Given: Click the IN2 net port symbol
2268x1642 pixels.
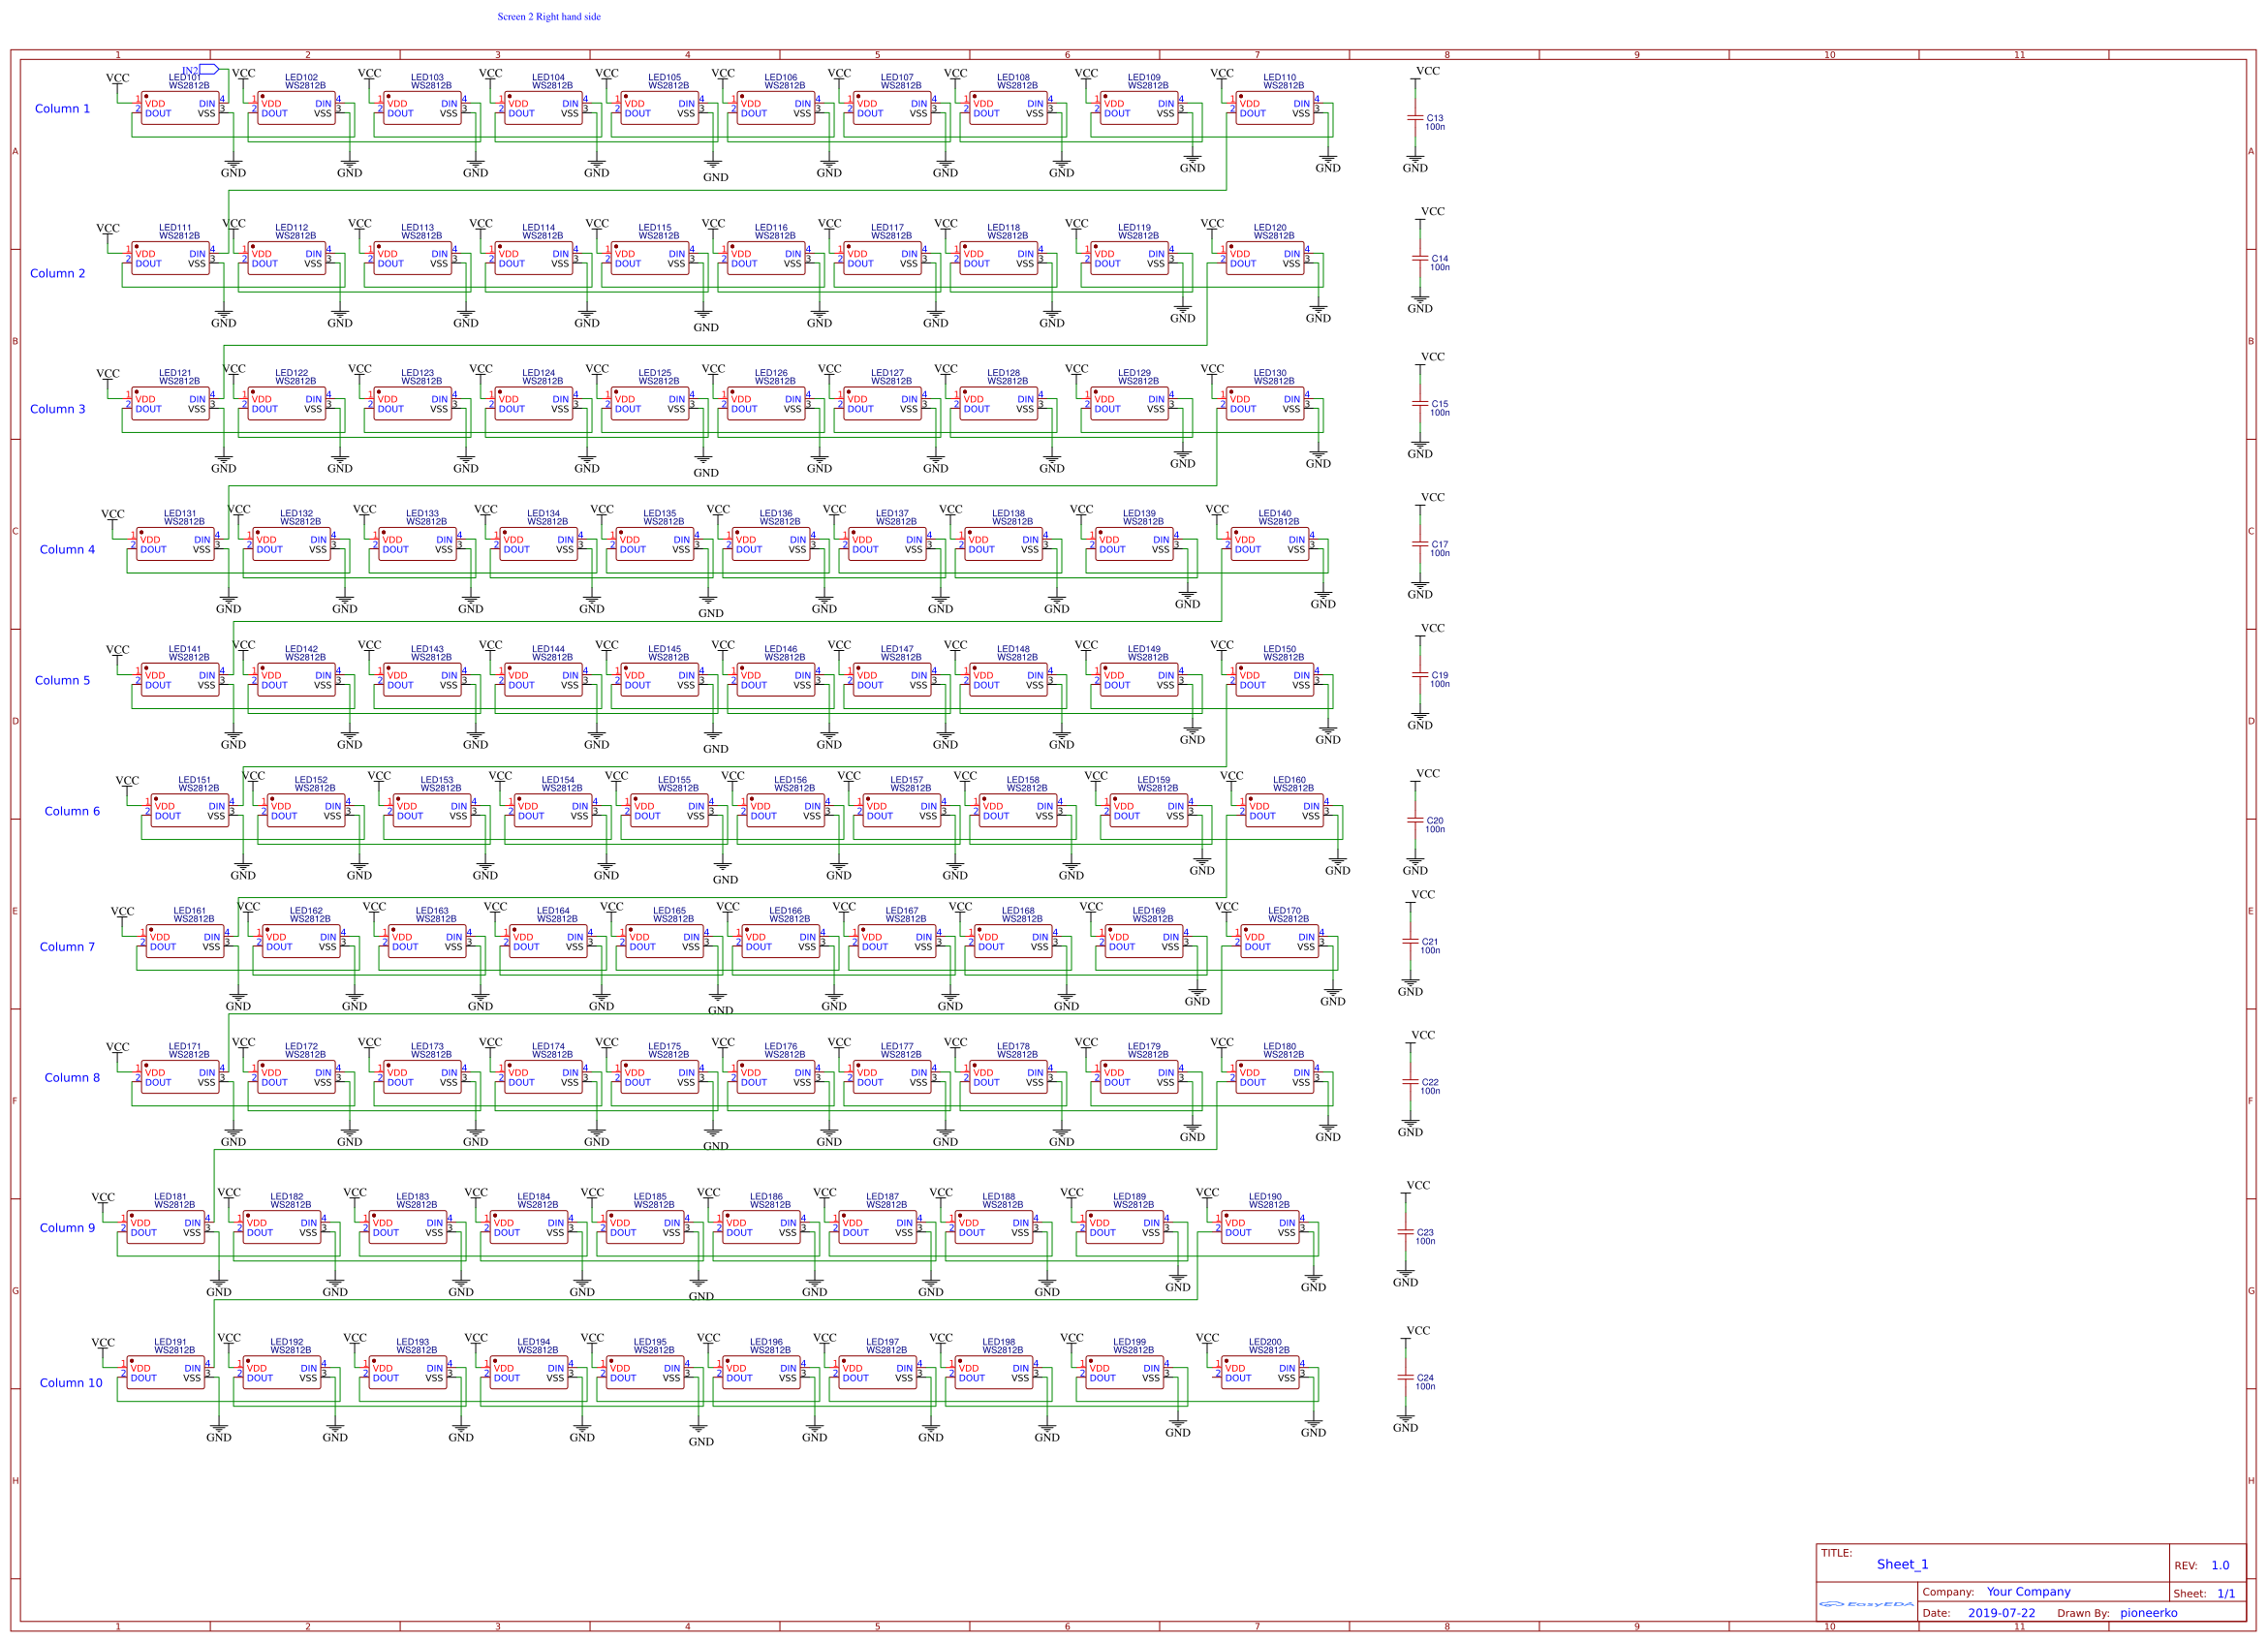Looking at the screenshot, I should click(x=208, y=69).
